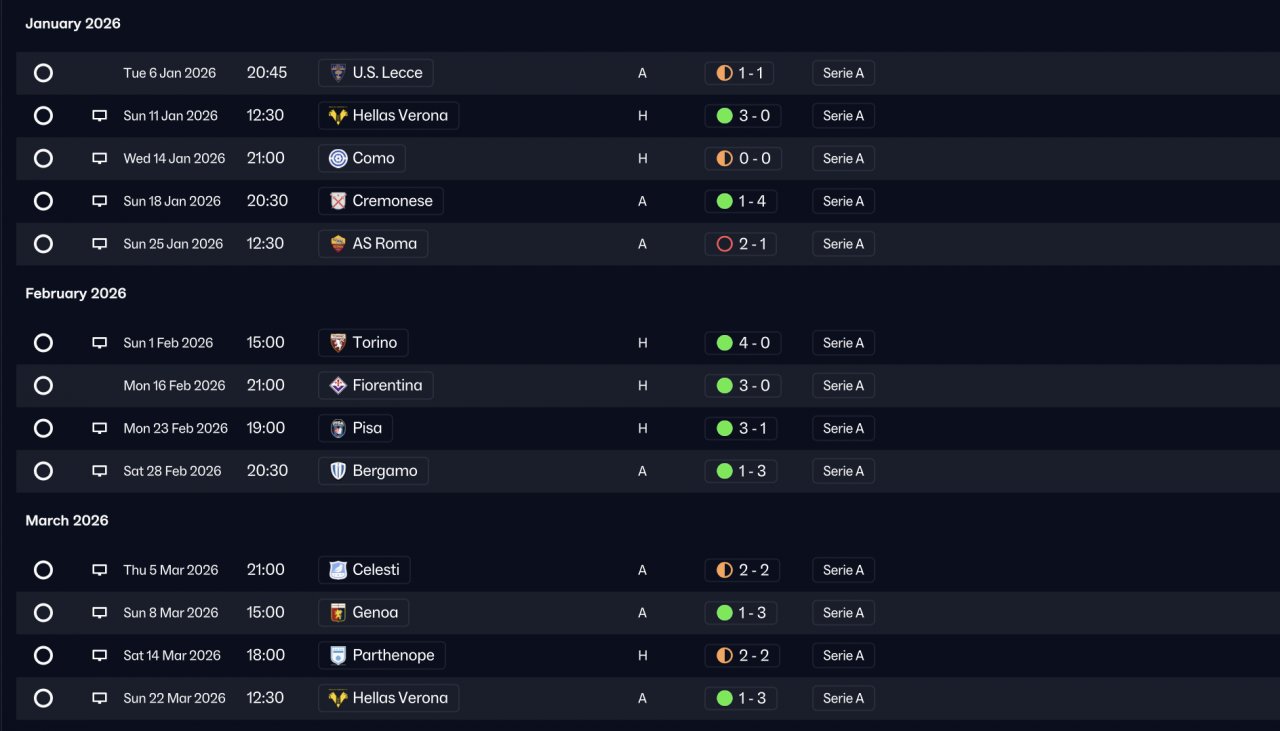Image resolution: width=1280 pixels, height=731 pixels.
Task: Select the radio circle for the U.S. Lecce match
Action: (x=43, y=73)
